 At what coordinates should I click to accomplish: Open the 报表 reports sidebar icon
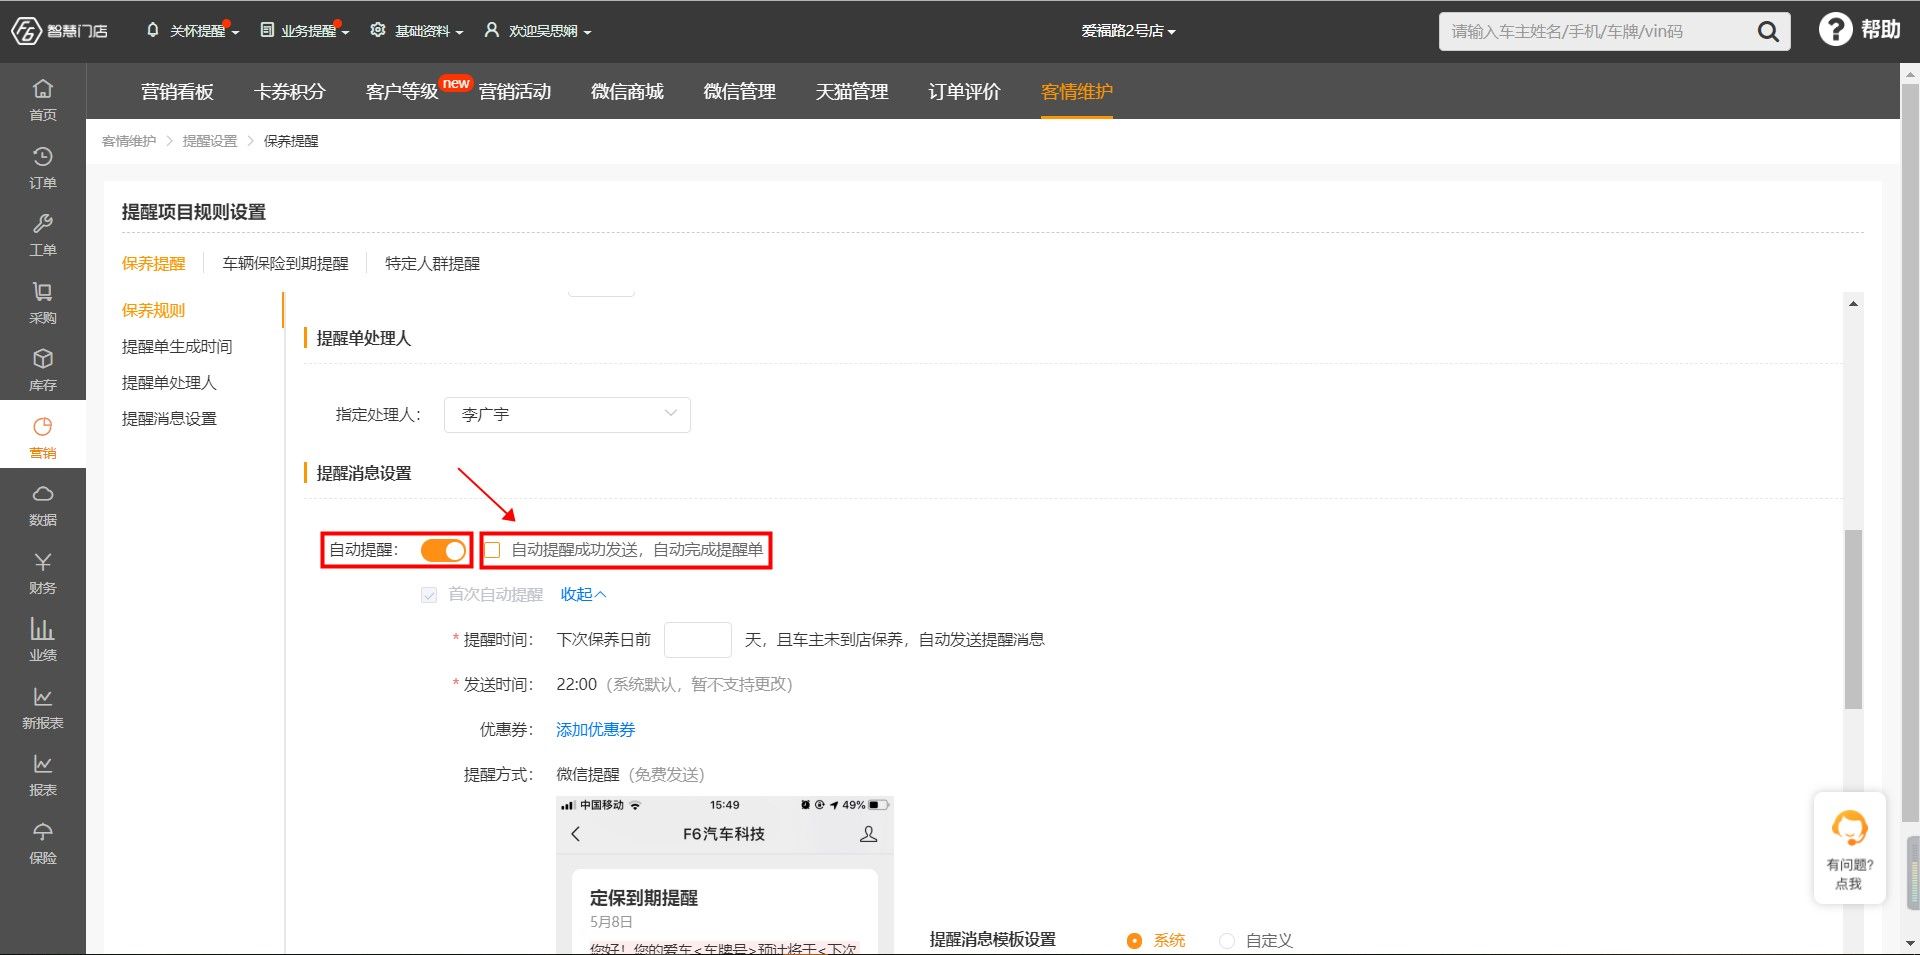click(43, 775)
